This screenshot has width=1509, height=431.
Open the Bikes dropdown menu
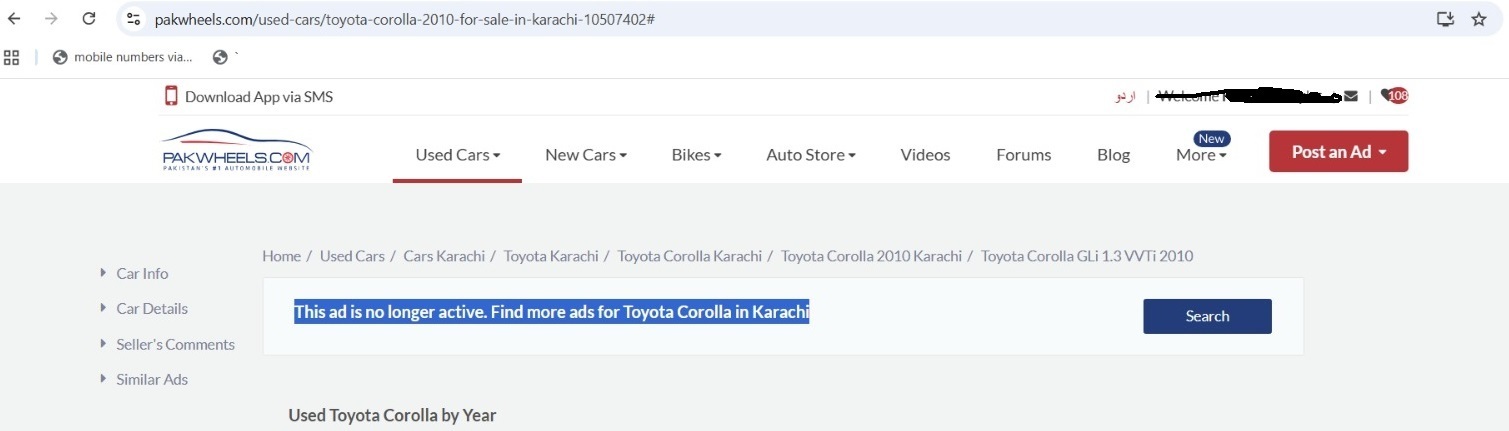696,155
